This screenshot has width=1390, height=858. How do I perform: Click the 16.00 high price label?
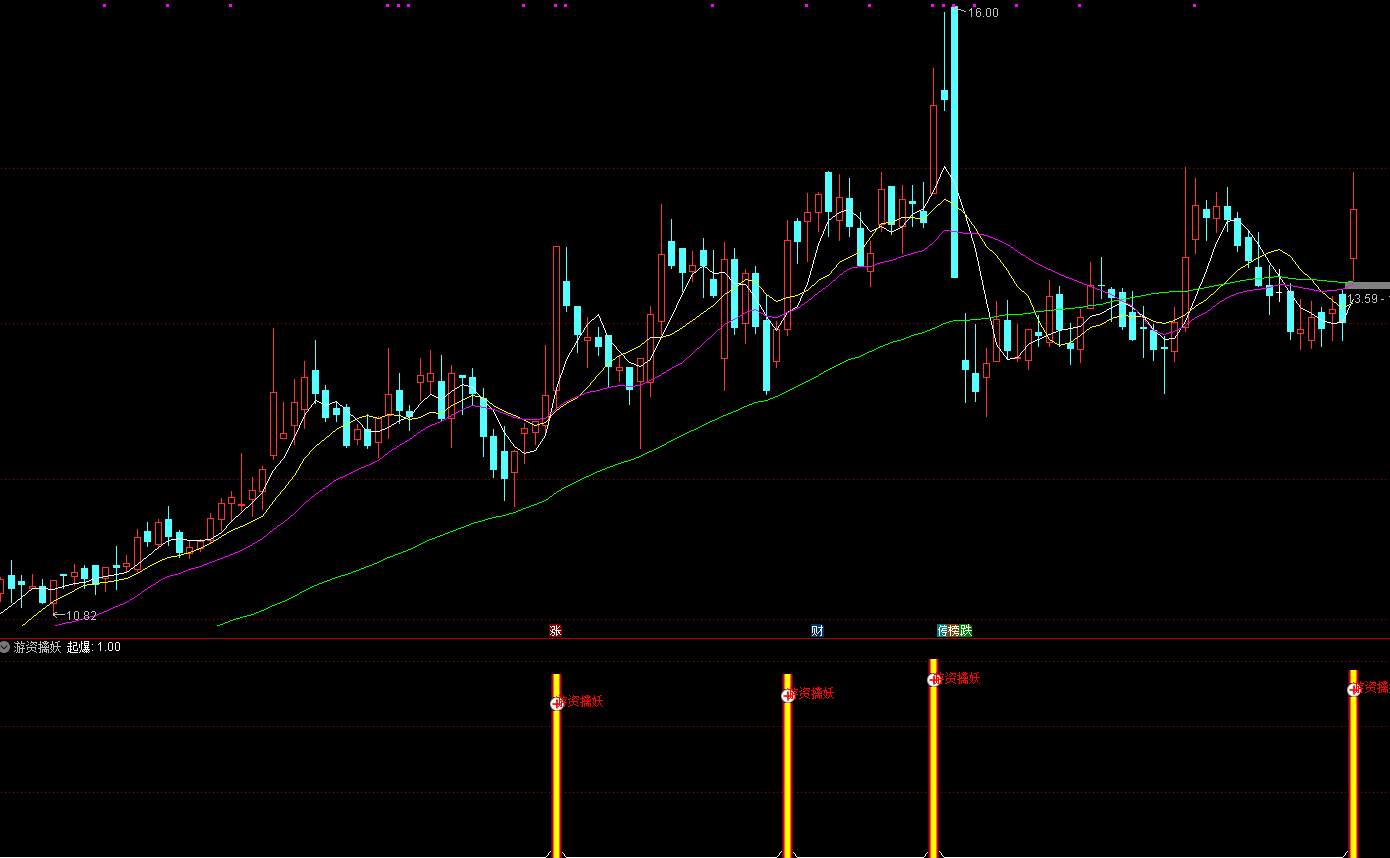(x=983, y=12)
